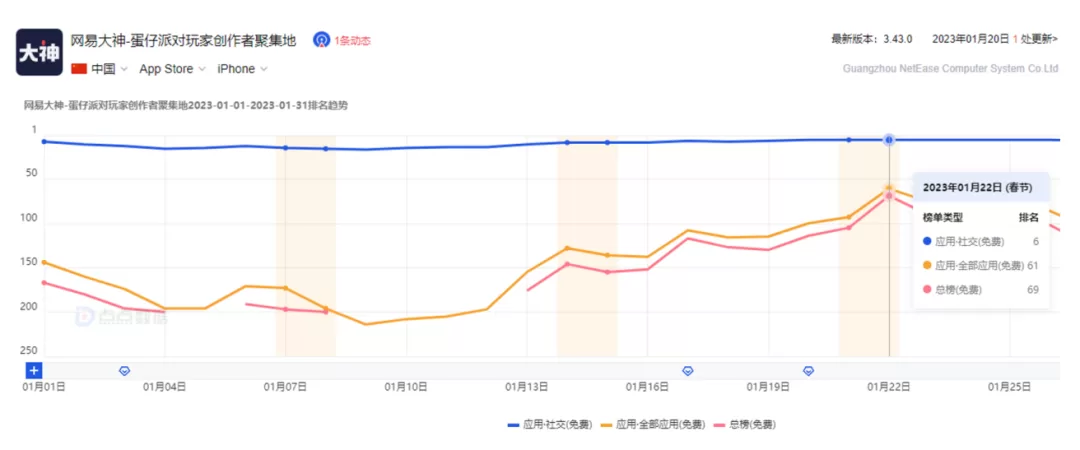Click the China flag icon

[79, 69]
